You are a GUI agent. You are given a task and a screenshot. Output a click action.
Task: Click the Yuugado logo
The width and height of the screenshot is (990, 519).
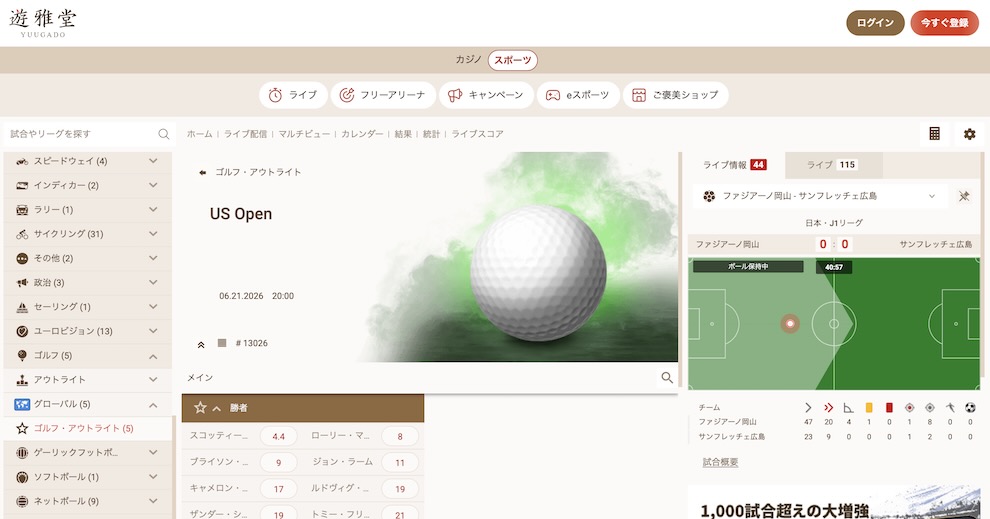pos(43,23)
